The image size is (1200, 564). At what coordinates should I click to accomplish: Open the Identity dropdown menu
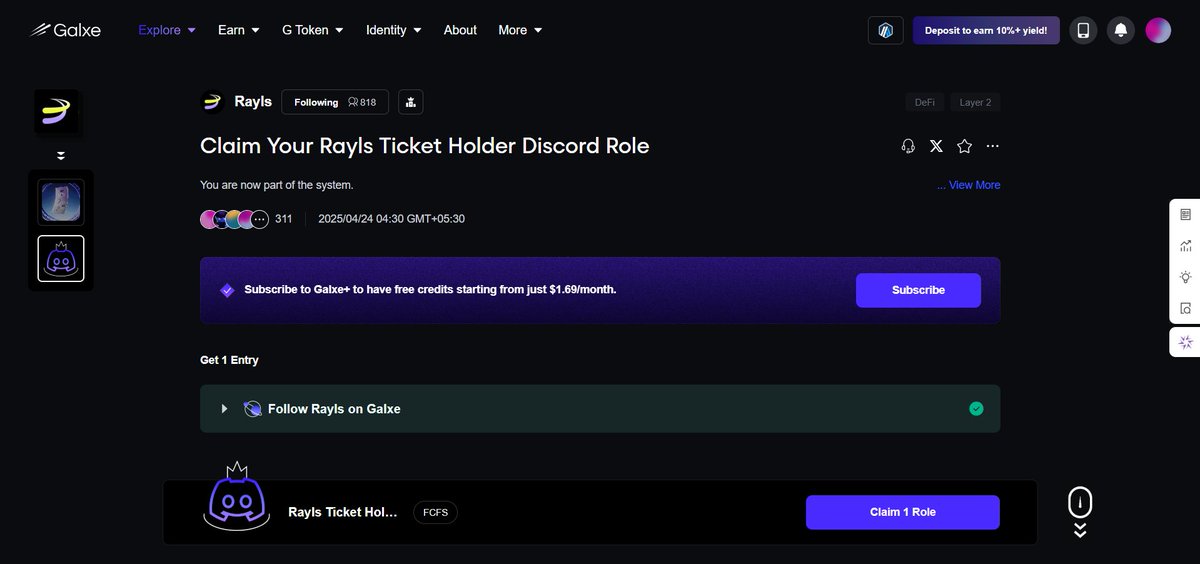pyautogui.click(x=394, y=30)
